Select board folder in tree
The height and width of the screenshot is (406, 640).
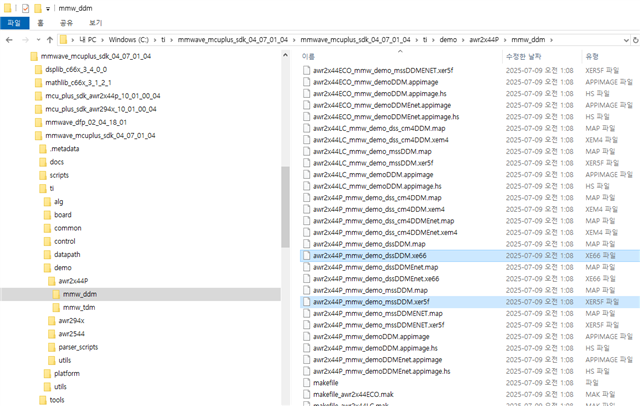tap(62, 215)
